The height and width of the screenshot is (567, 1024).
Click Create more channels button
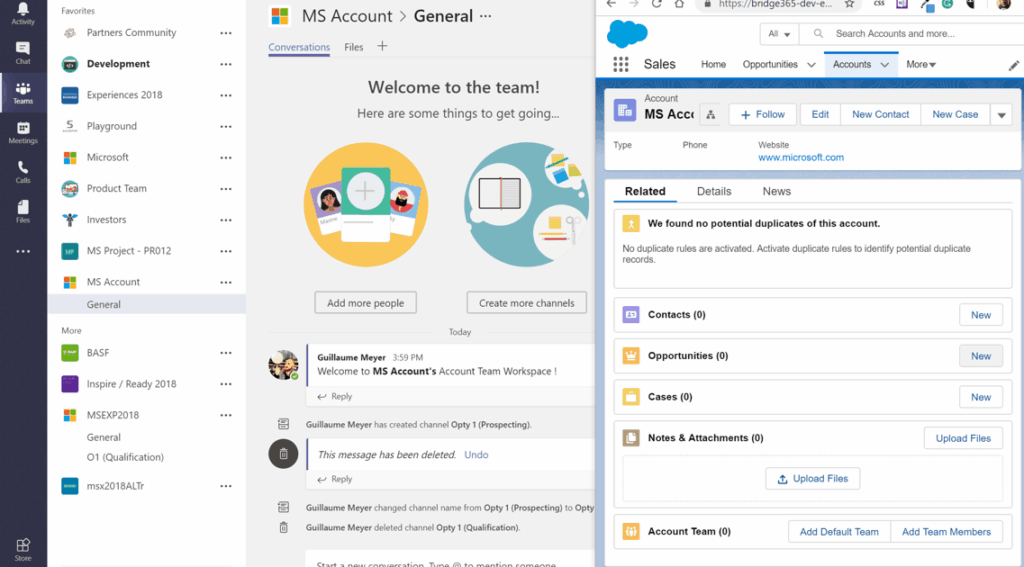click(526, 303)
